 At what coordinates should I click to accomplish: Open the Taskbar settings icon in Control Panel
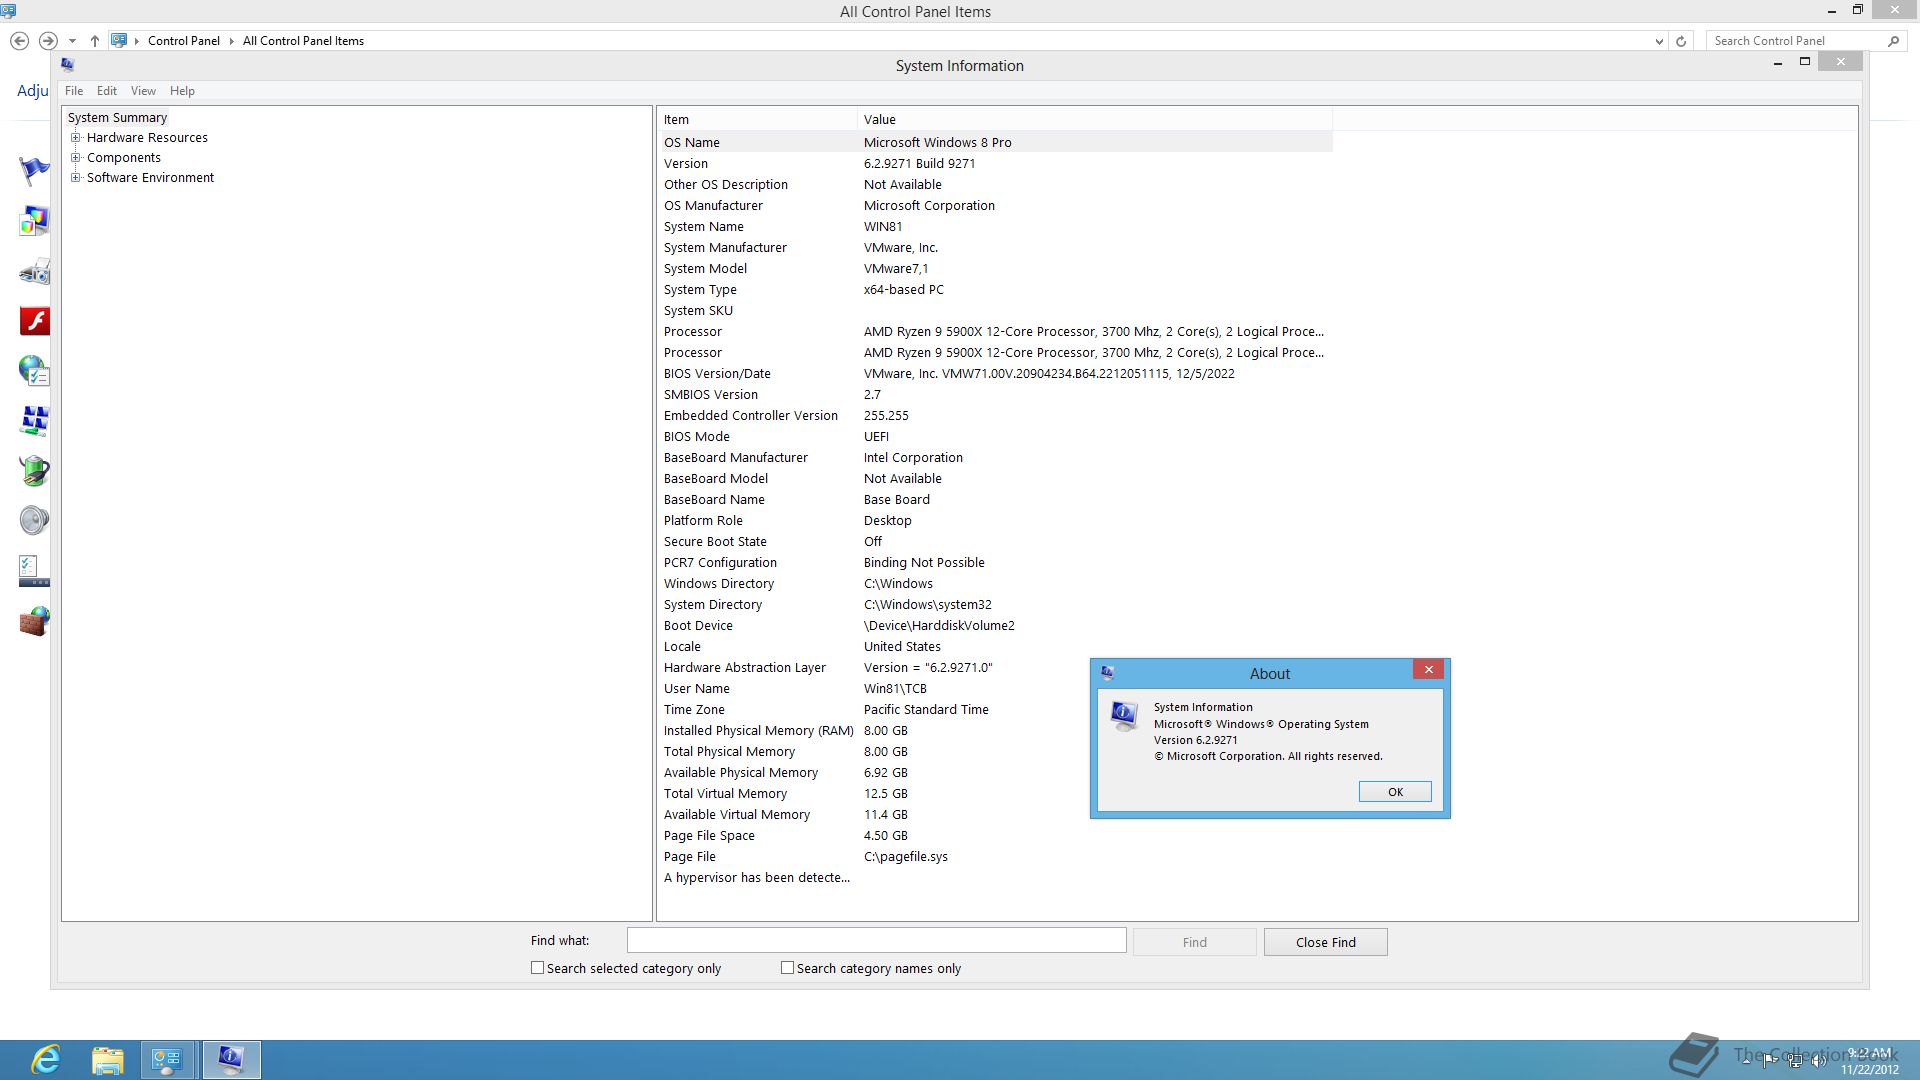click(x=34, y=571)
